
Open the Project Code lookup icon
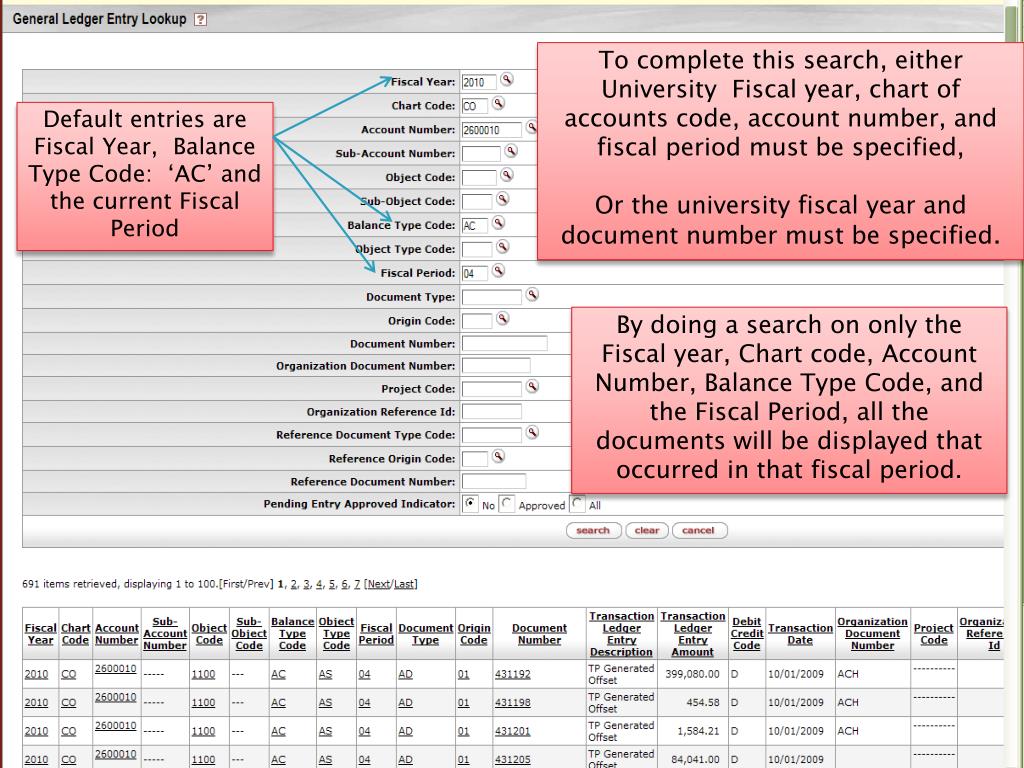[532, 388]
